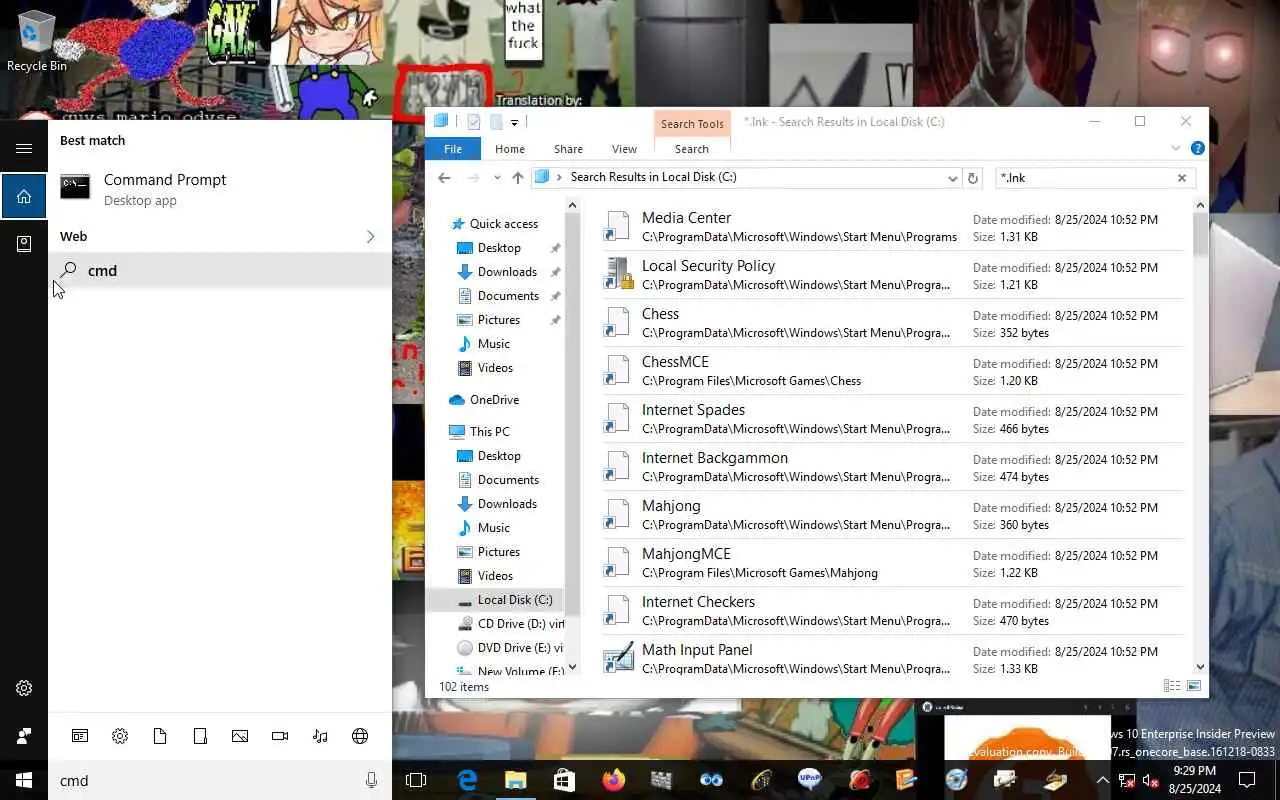Filter search results by Settings

coord(120,736)
